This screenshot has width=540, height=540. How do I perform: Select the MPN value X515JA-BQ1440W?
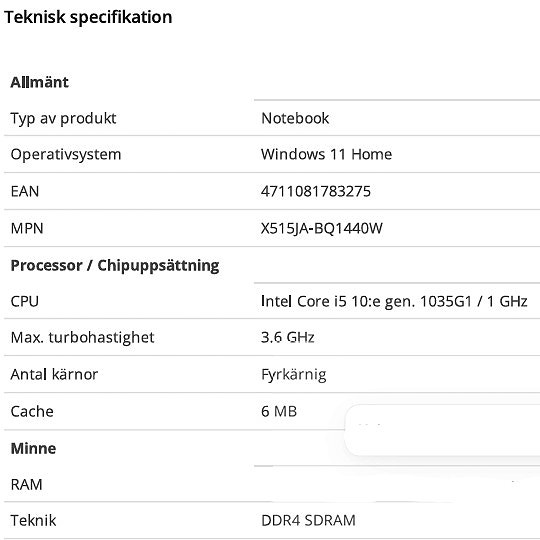(x=322, y=228)
